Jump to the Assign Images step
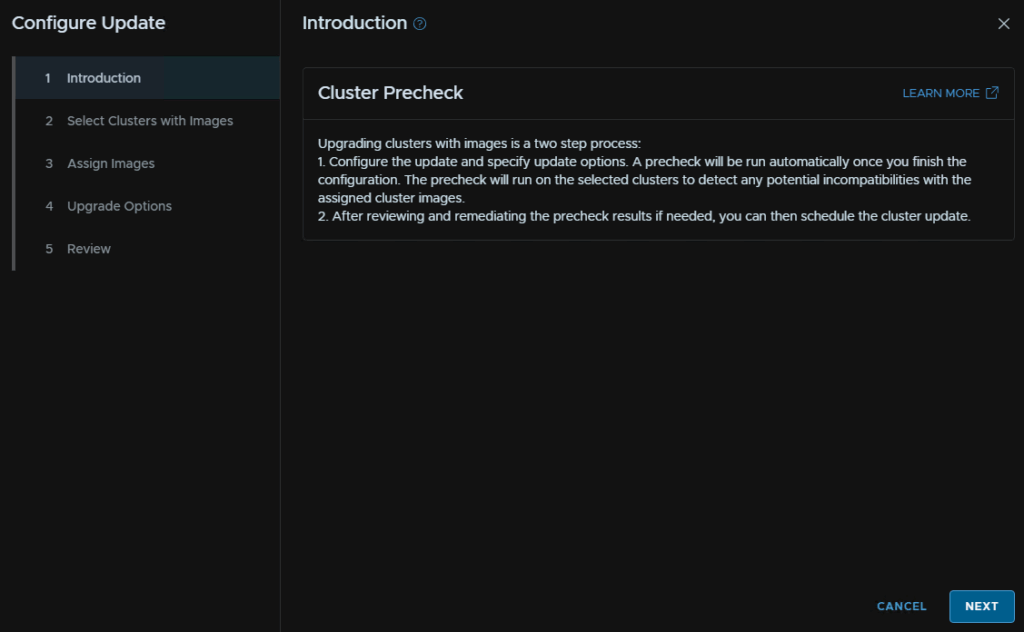This screenshot has width=1024, height=632. (x=111, y=163)
